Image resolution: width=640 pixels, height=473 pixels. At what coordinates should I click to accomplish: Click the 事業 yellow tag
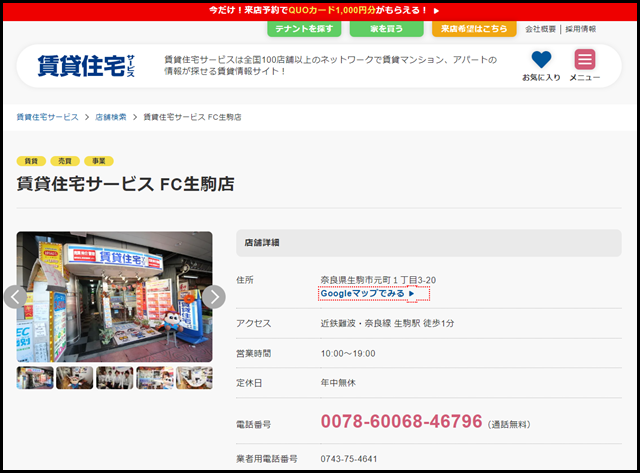(99, 161)
